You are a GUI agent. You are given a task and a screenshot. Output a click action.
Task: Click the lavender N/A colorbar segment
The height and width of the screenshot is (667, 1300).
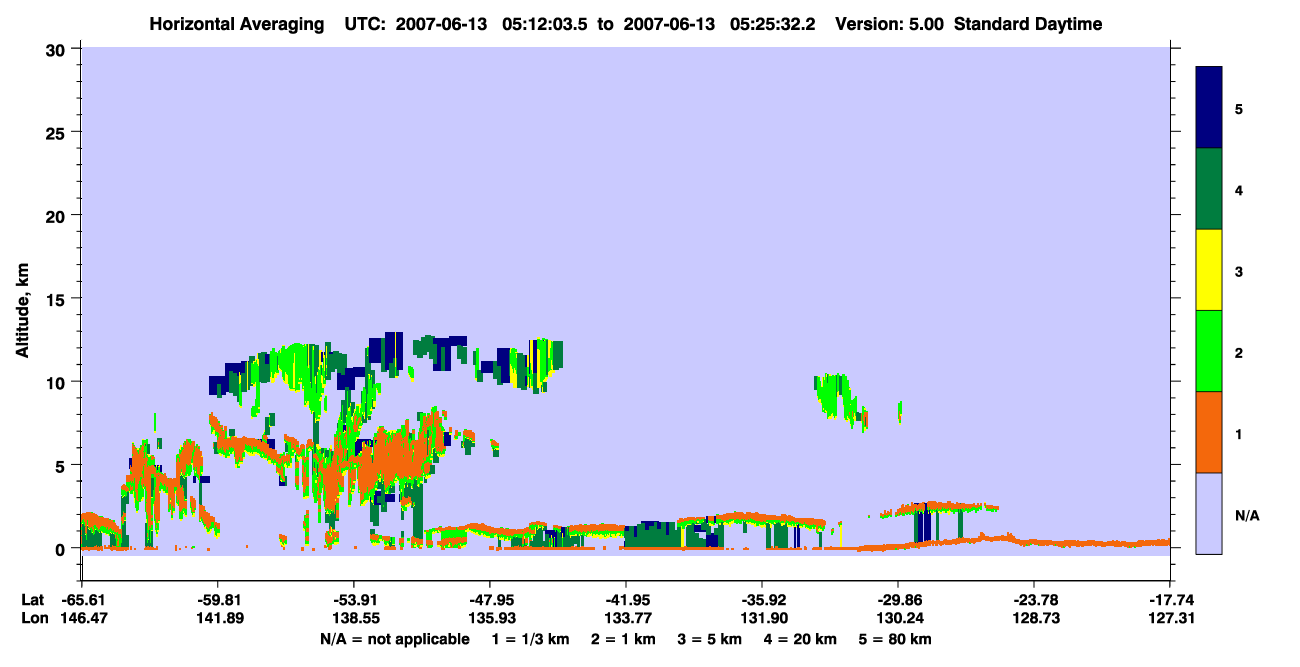1209,513
